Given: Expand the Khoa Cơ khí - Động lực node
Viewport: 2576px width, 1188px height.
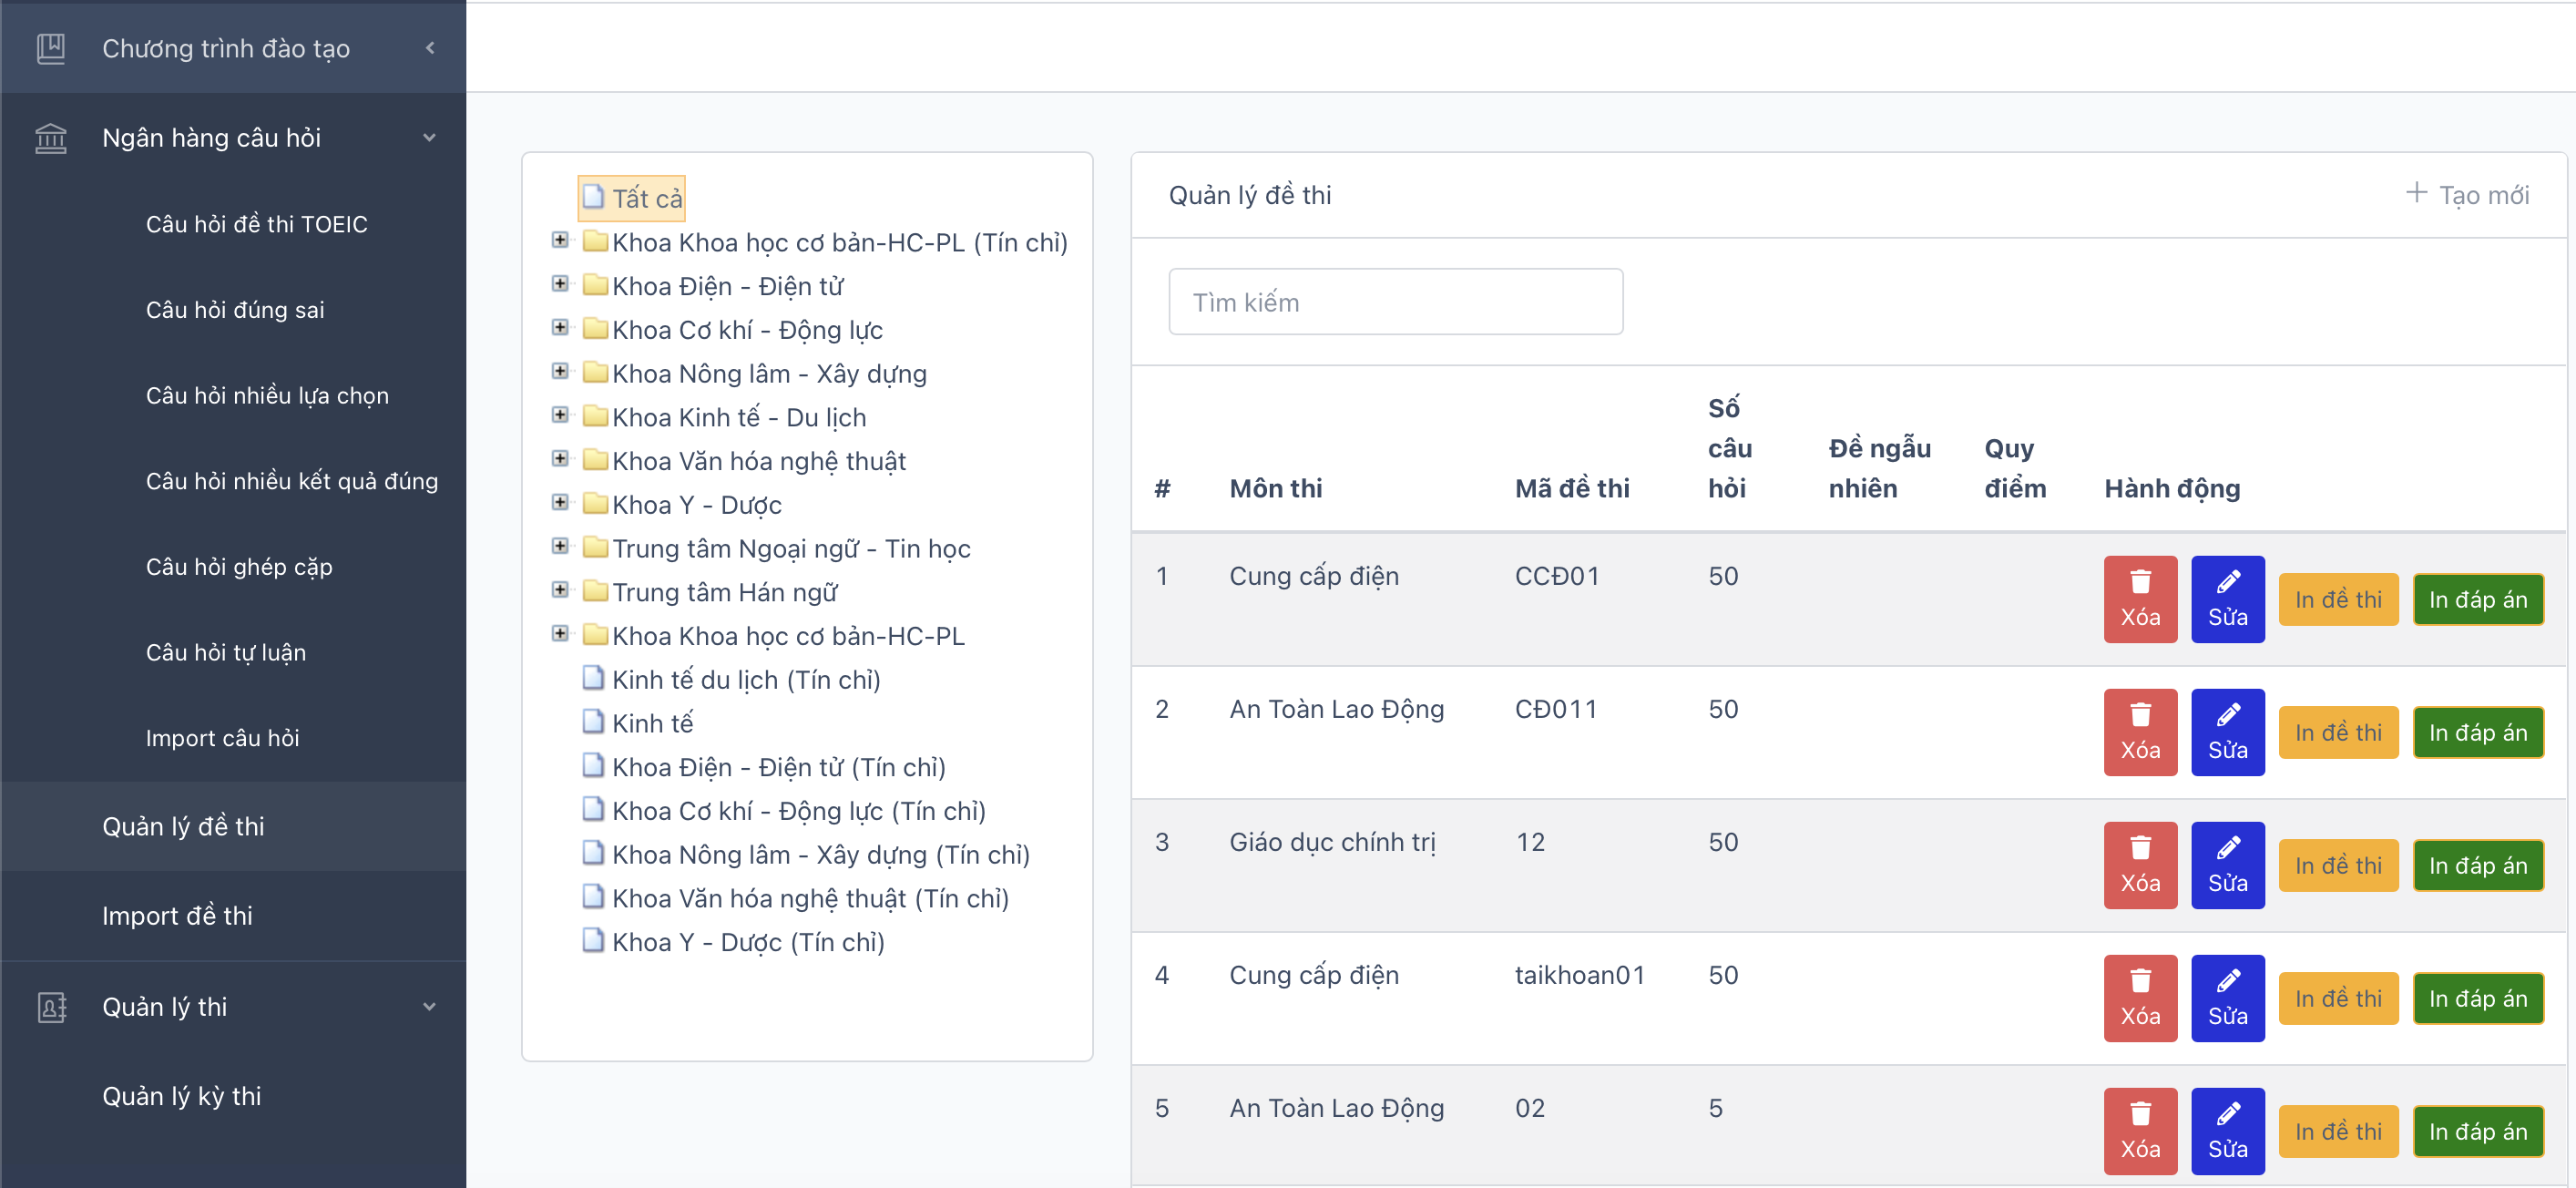Looking at the screenshot, I should click(x=560, y=328).
